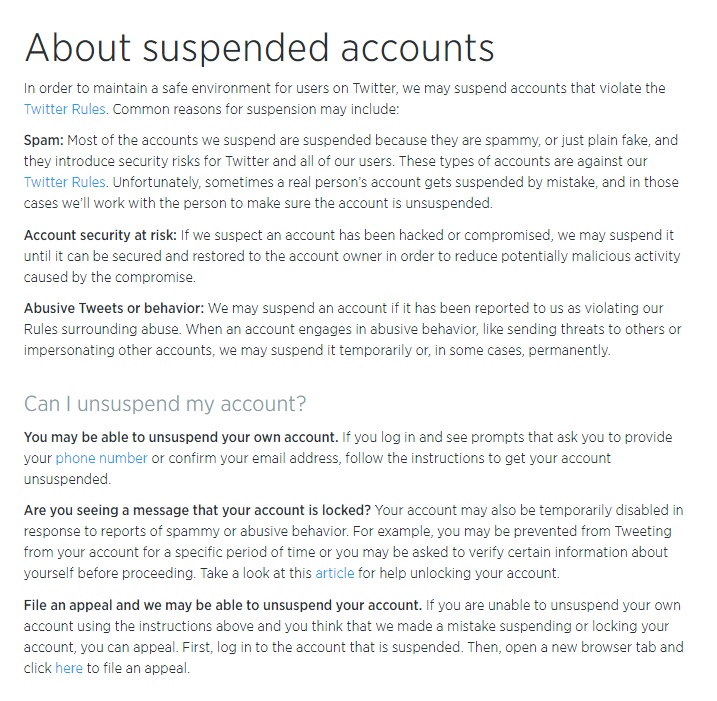717x701 pixels.
Task: Click the word 'unsuspended.' below the phone number link
Action: (66, 479)
